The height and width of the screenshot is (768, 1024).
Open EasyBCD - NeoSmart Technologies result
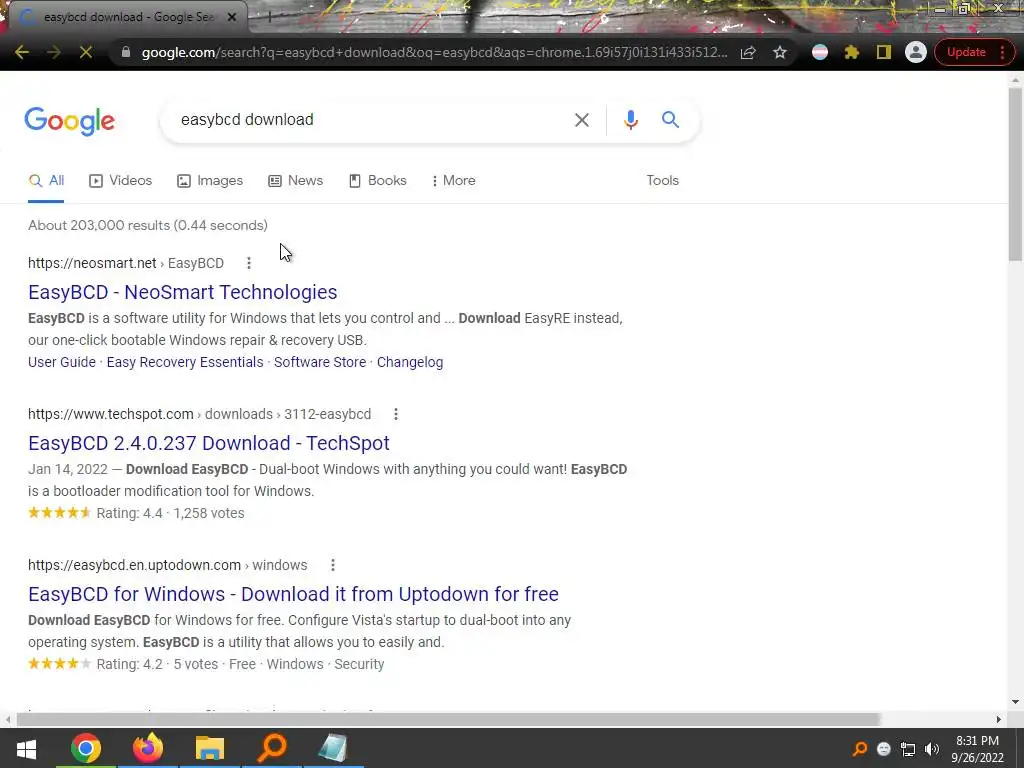(183, 292)
